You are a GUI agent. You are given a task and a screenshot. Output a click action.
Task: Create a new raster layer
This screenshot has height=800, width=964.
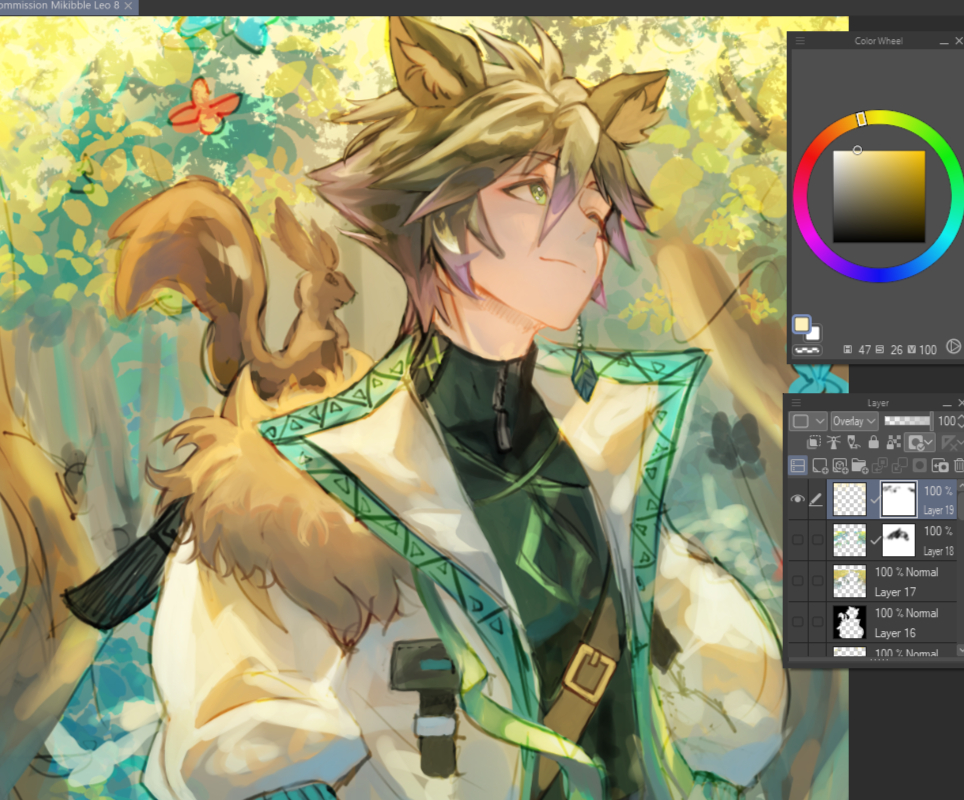820,465
